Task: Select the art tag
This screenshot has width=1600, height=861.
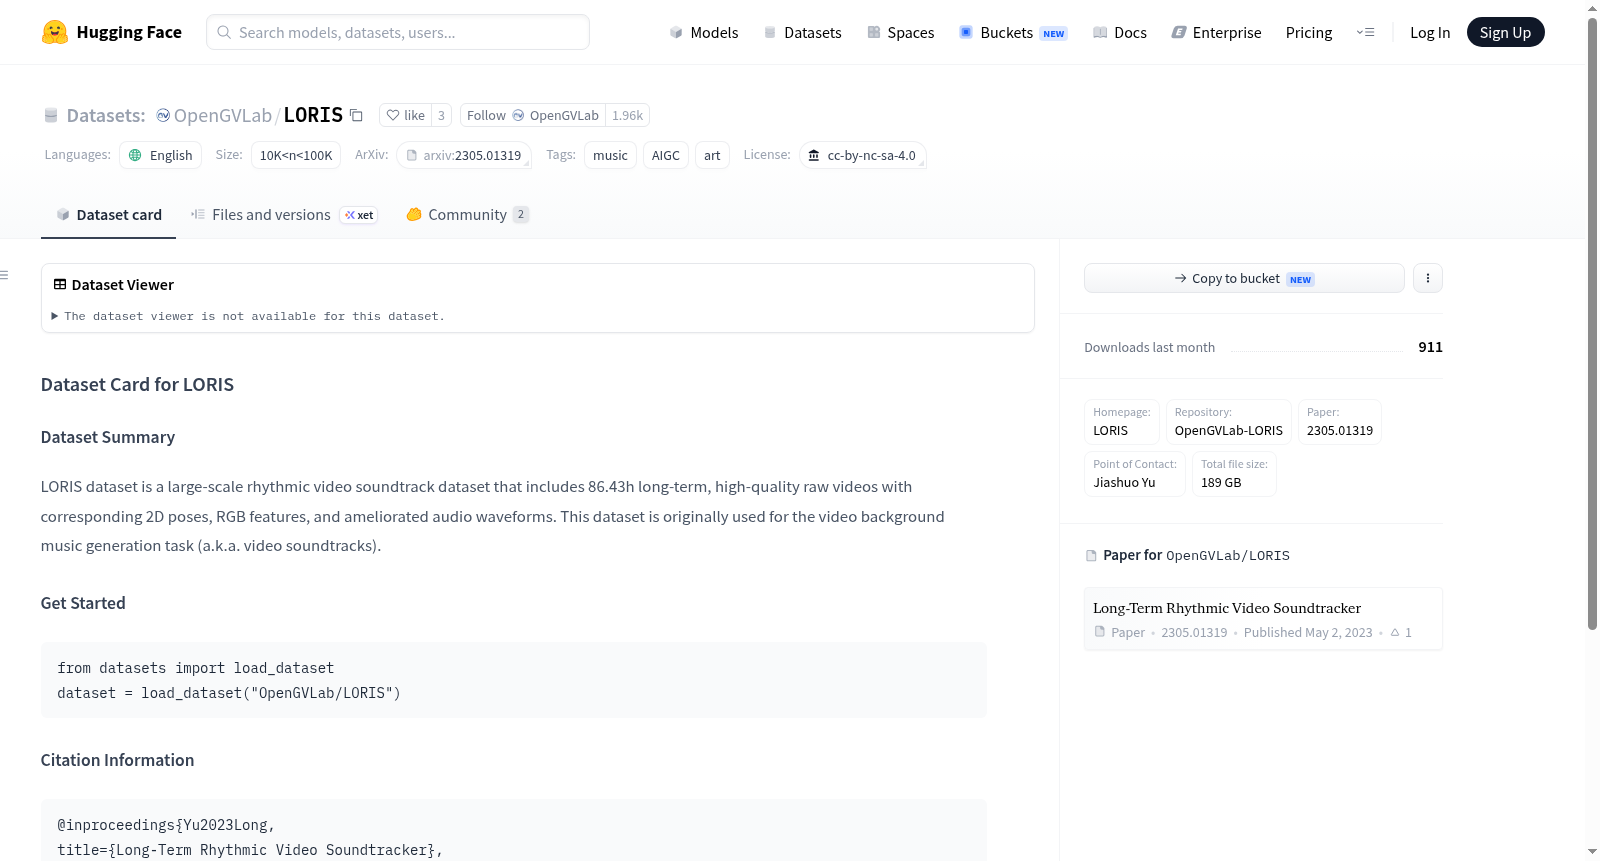Action: click(712, 155)
